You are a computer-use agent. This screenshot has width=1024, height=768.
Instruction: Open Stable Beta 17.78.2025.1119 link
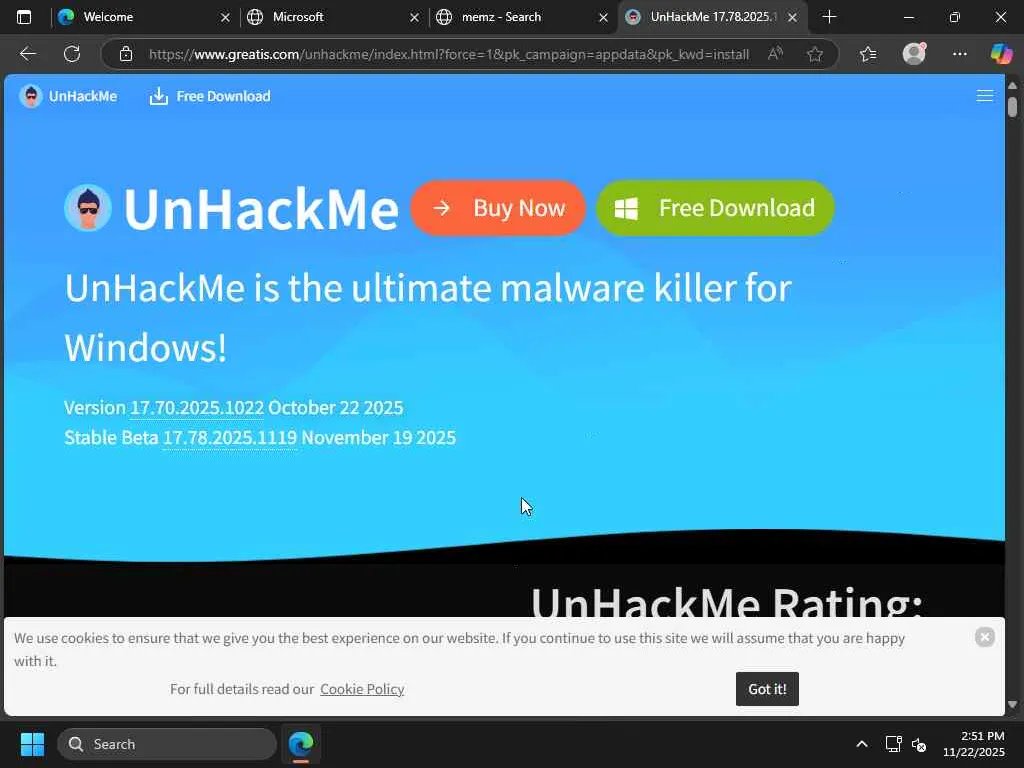click(x=230, y=438)
